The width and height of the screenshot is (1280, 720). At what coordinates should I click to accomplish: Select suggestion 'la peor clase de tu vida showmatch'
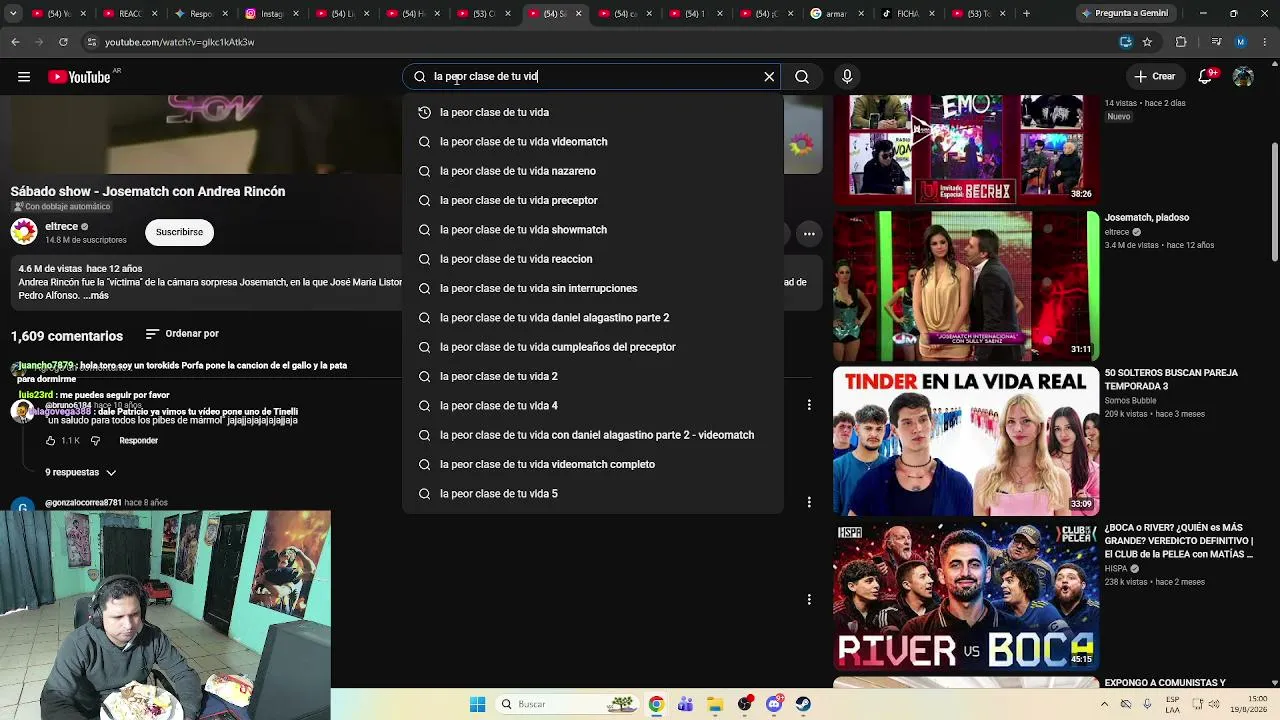tap(593, 230)
